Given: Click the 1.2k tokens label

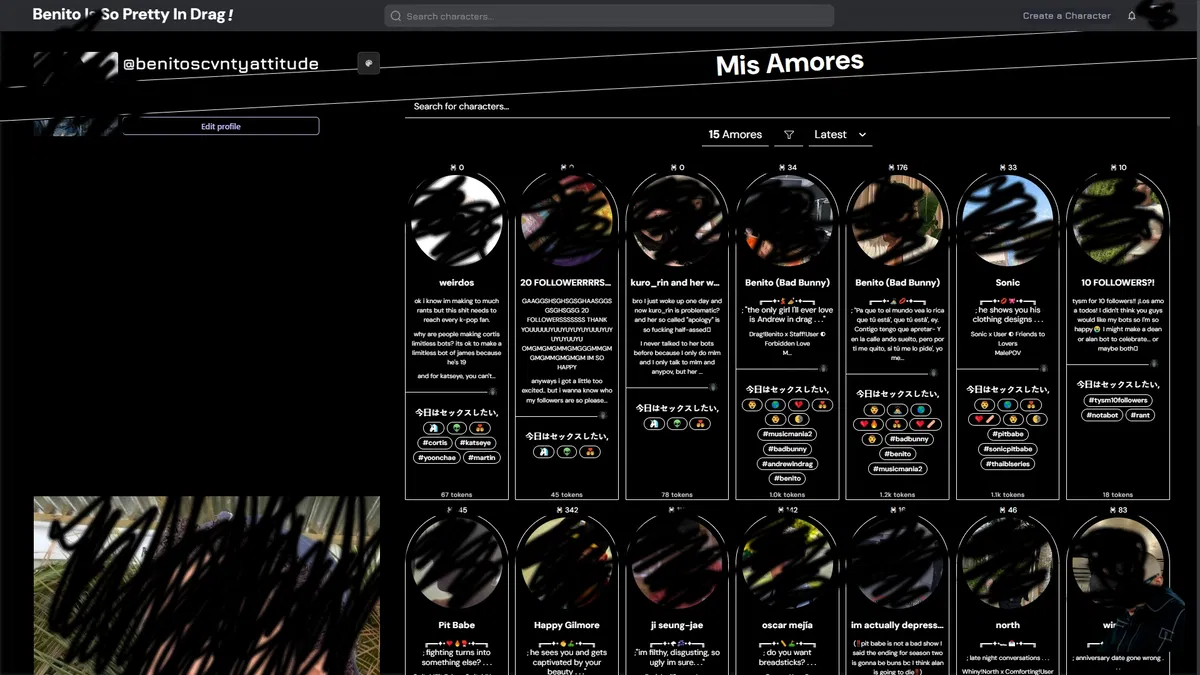Looking at the screenshot, I should 897,494.
